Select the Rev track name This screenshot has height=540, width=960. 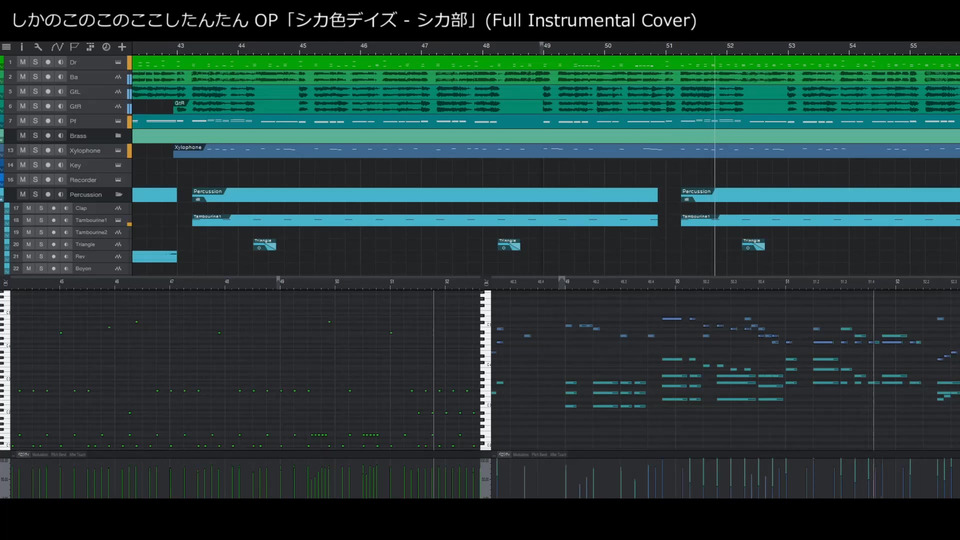pos(80,257)
